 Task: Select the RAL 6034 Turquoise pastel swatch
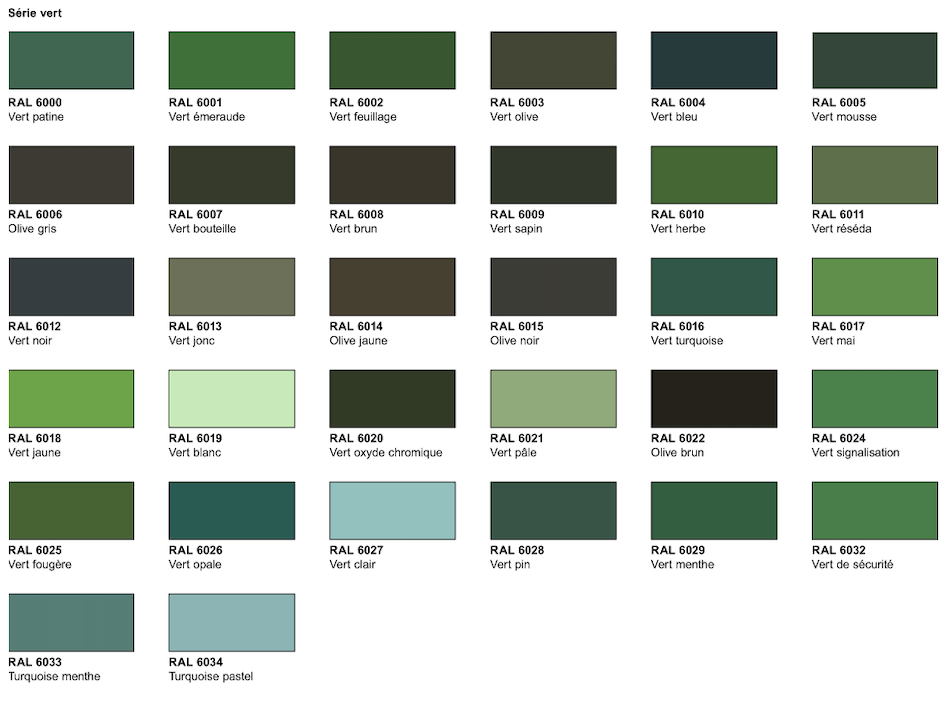point(232,622)
